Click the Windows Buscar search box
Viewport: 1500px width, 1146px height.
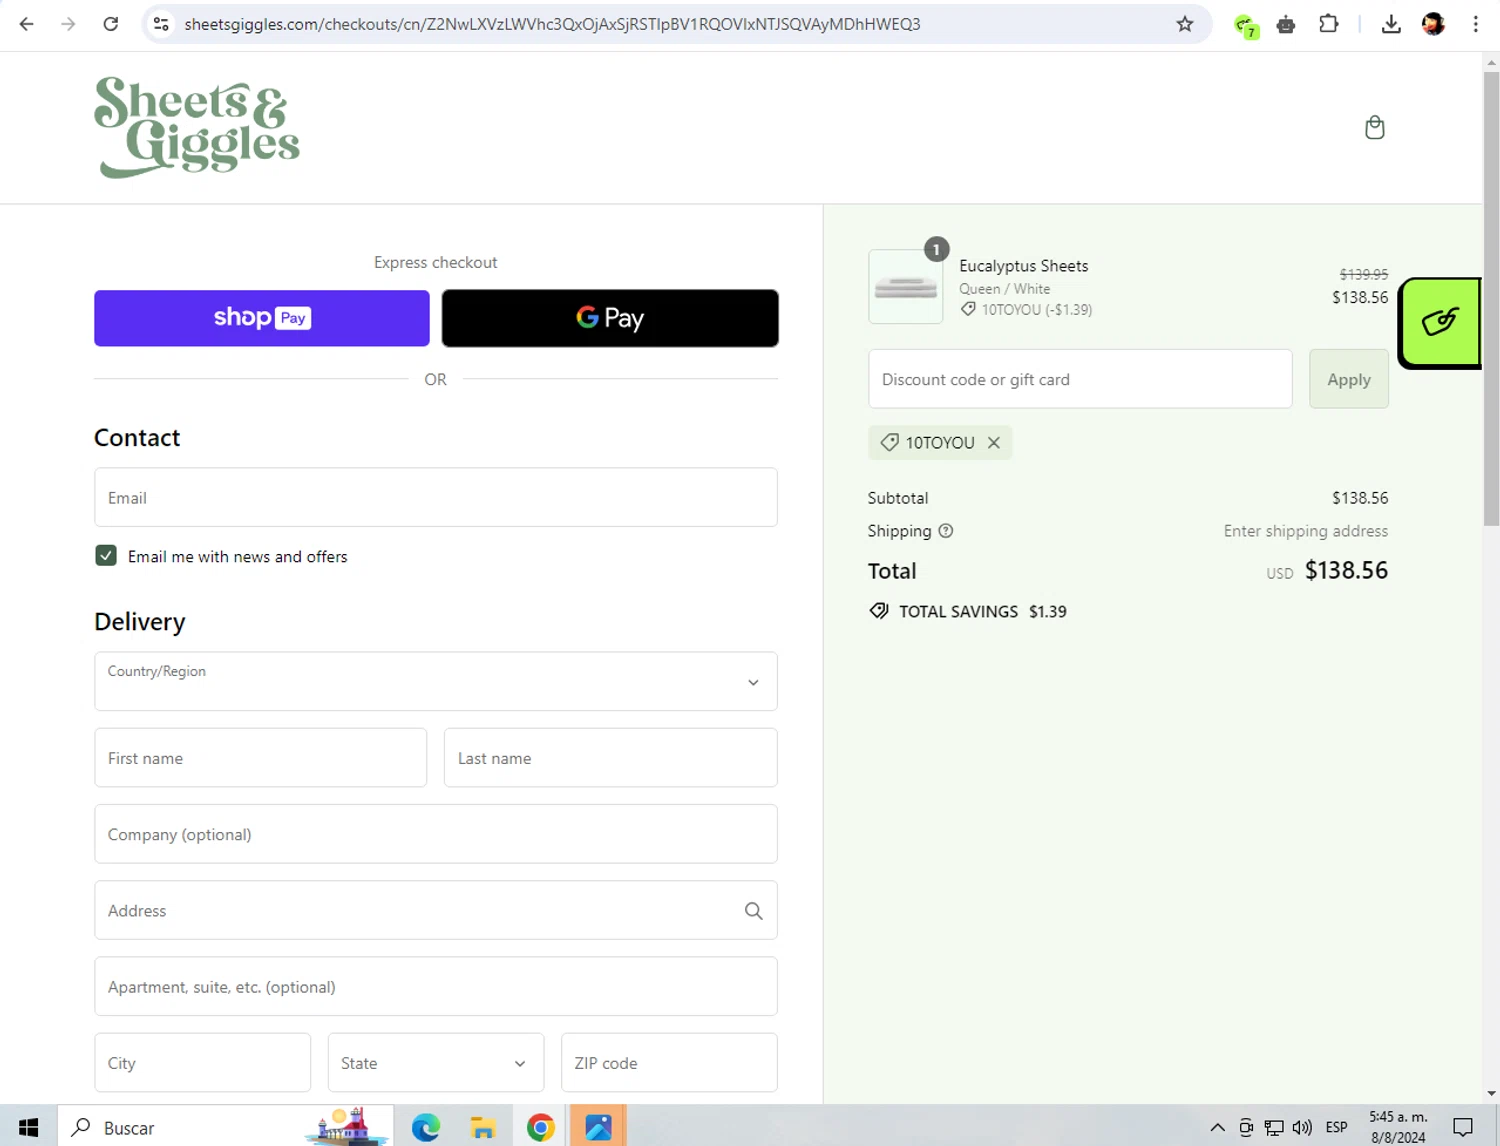tap(226, 1128)
